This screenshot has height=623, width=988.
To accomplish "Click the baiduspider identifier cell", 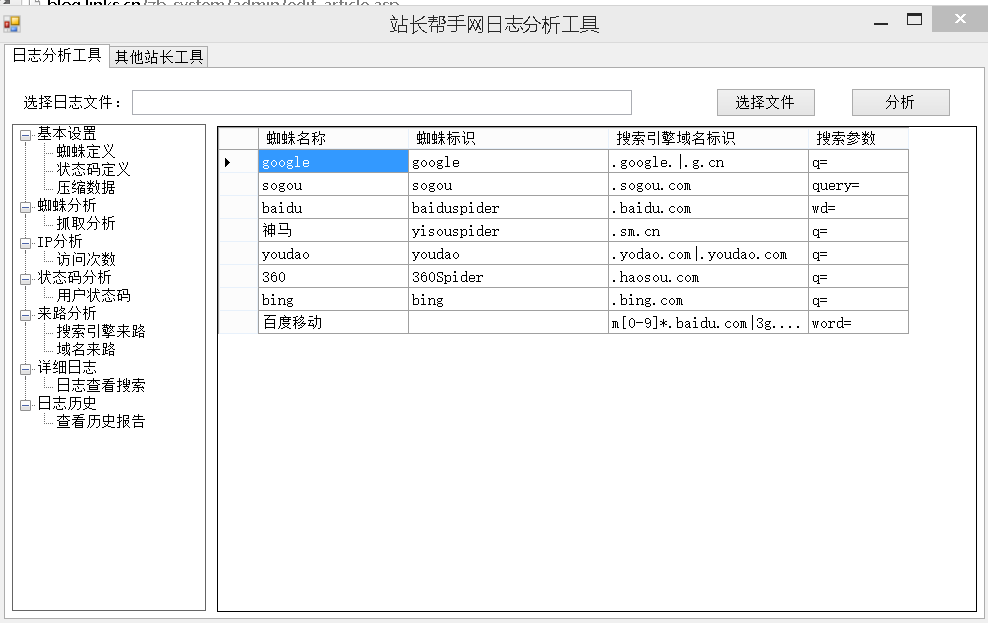I will pos(508,208).
